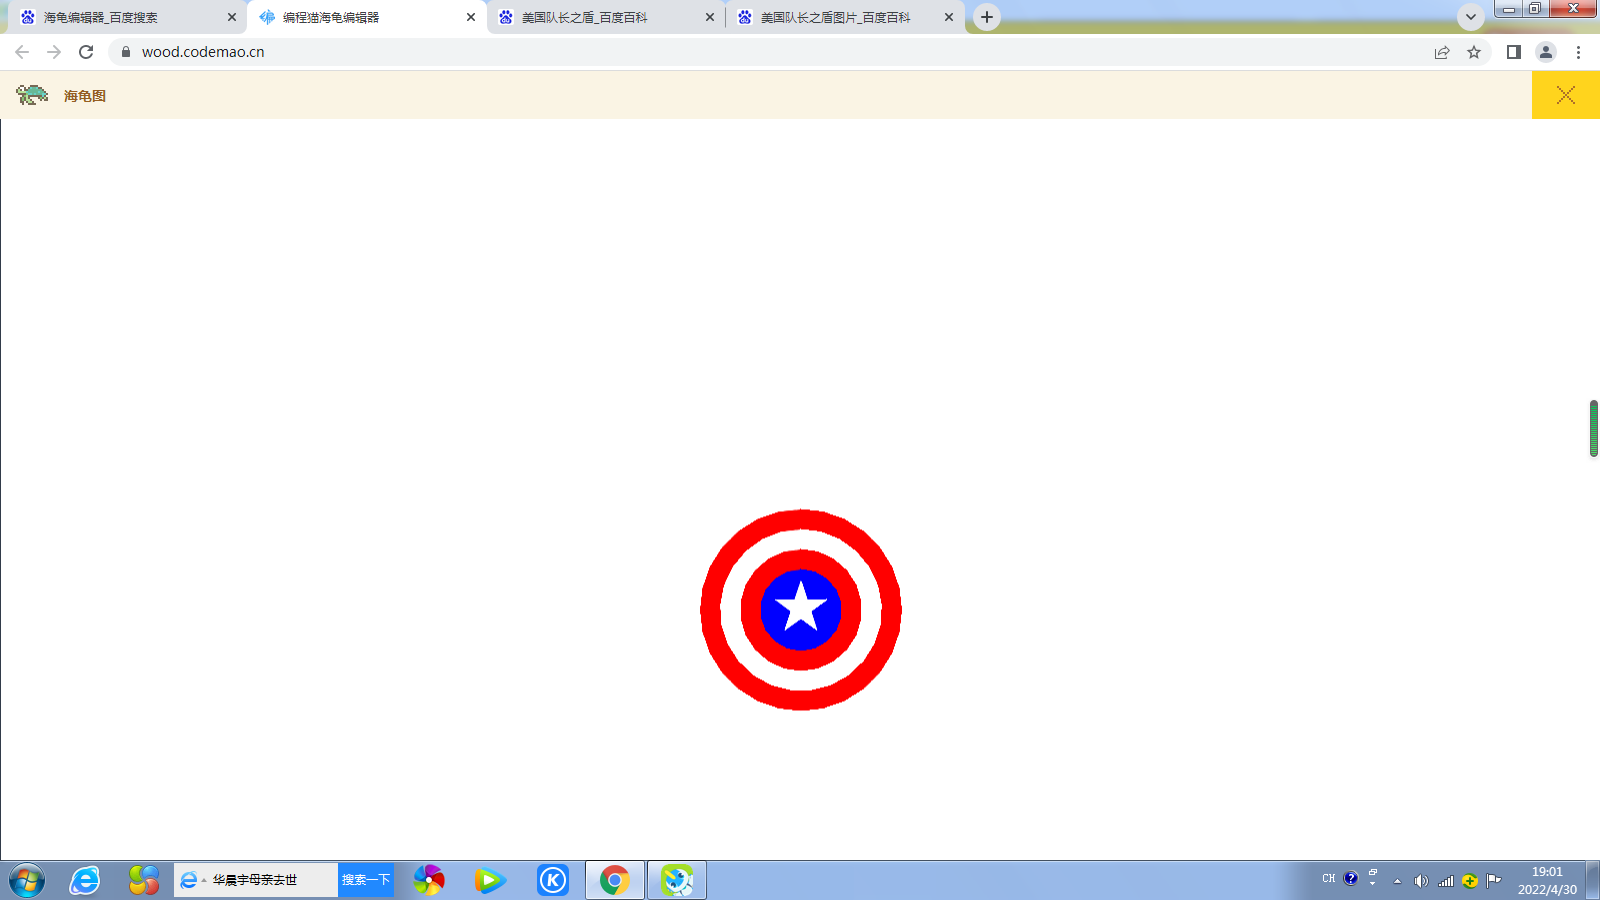Expand the search engine dropdown arrow

pyautogui.click(x=204, y=880)
